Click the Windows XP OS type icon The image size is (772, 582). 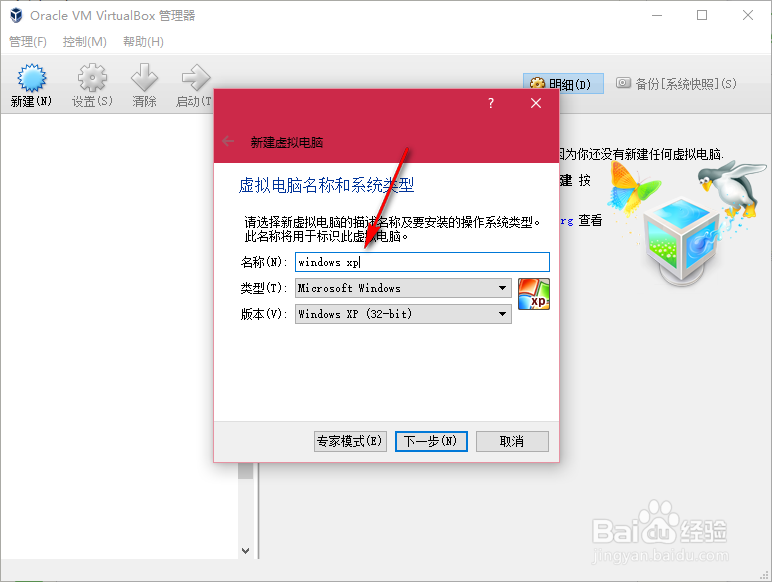[x=534, y=294]
